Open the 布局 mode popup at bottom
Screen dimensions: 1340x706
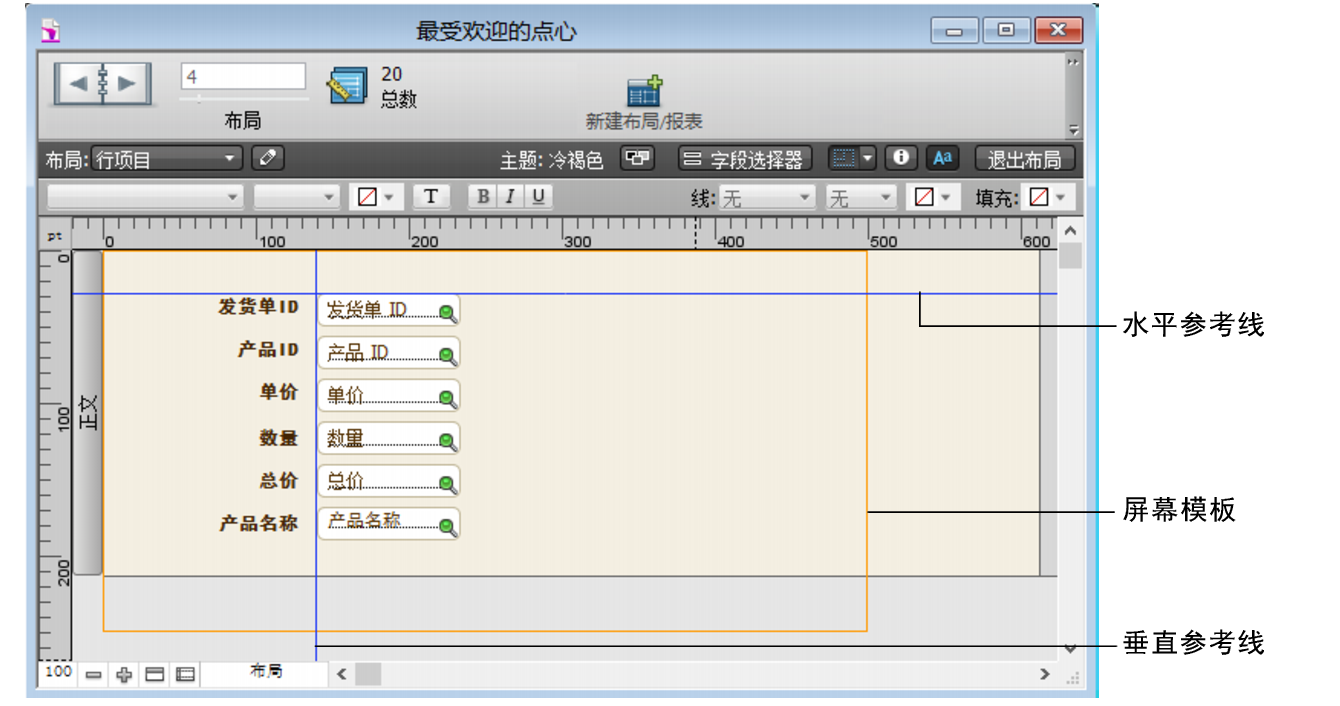pos(266,673)
